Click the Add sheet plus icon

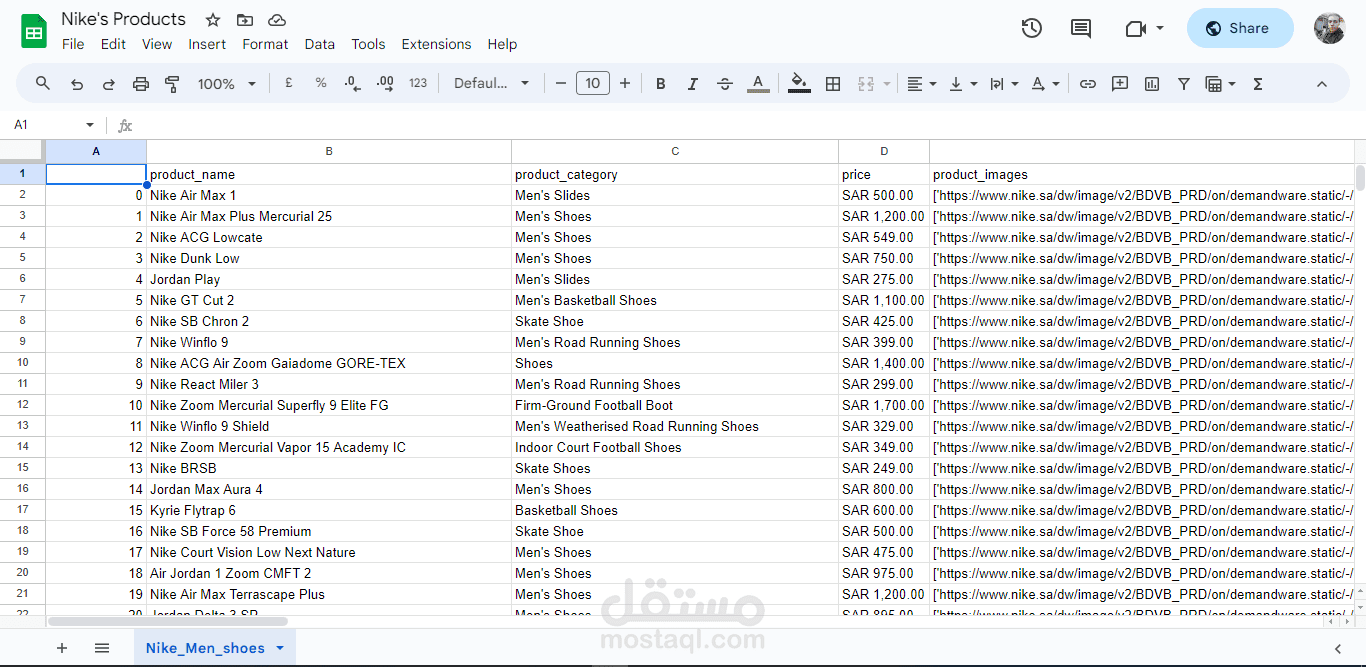point(62,648)
